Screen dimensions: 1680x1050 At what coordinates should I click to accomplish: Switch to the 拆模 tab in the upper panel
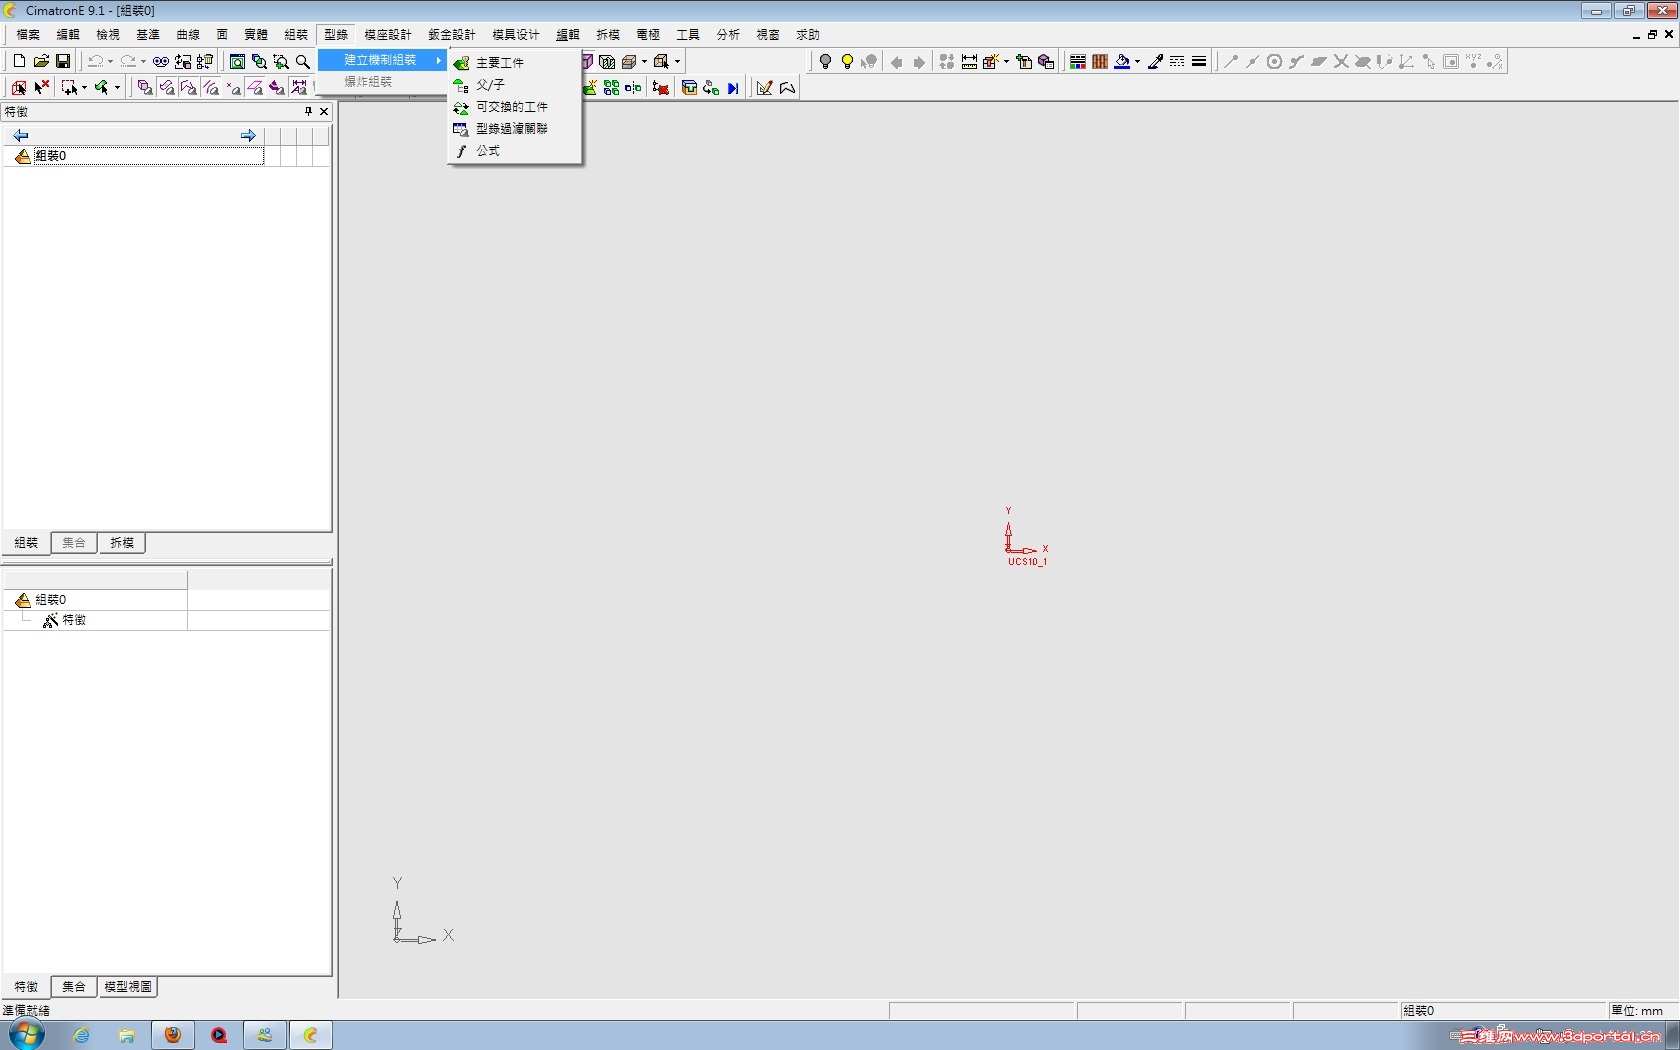tap(122, 543)
